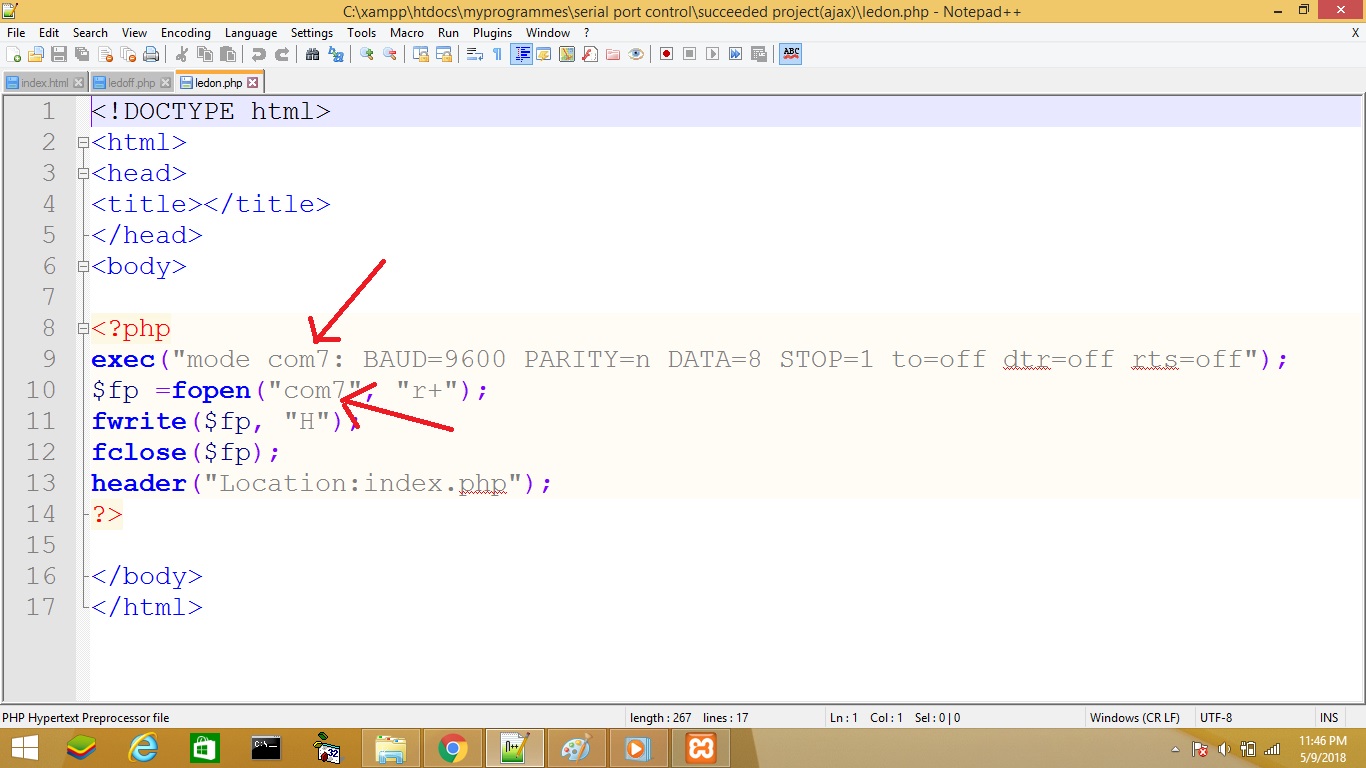The height and width of the screenshot is (768, 1366).
Task: Print the document using printer icon
Action: (x=150, y=54)
